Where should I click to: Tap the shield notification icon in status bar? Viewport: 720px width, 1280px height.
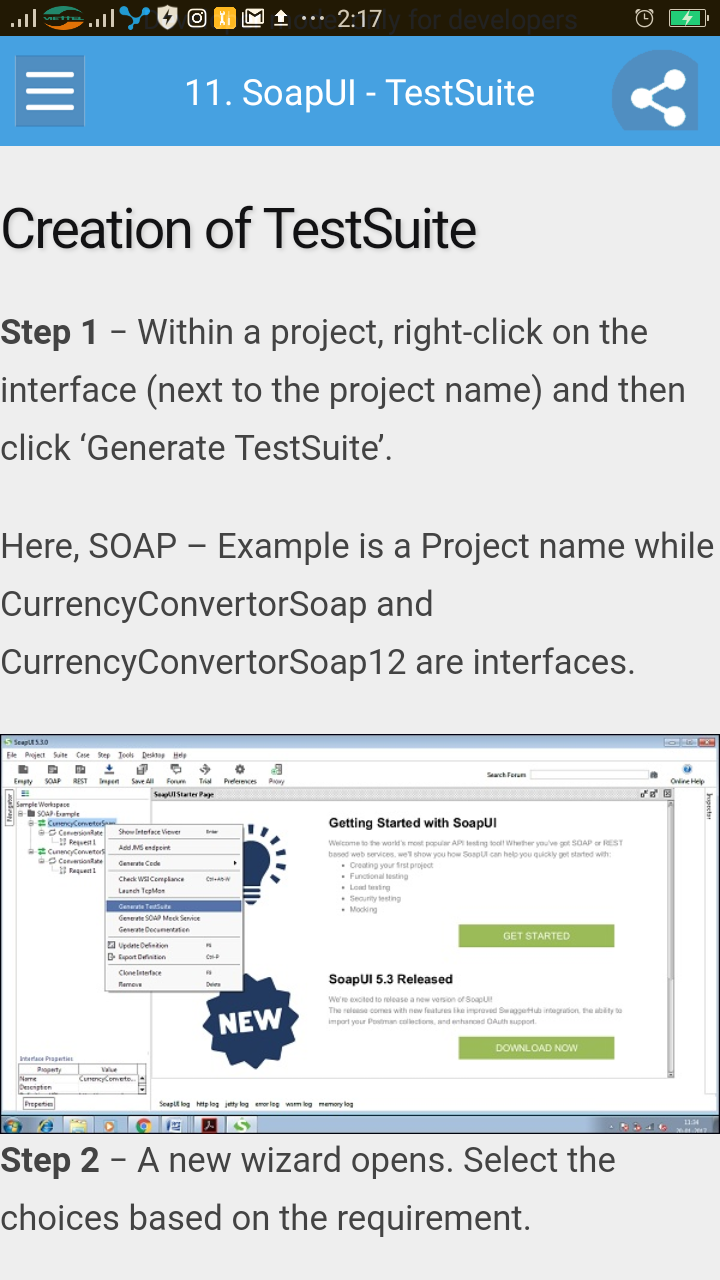[168, 18]
